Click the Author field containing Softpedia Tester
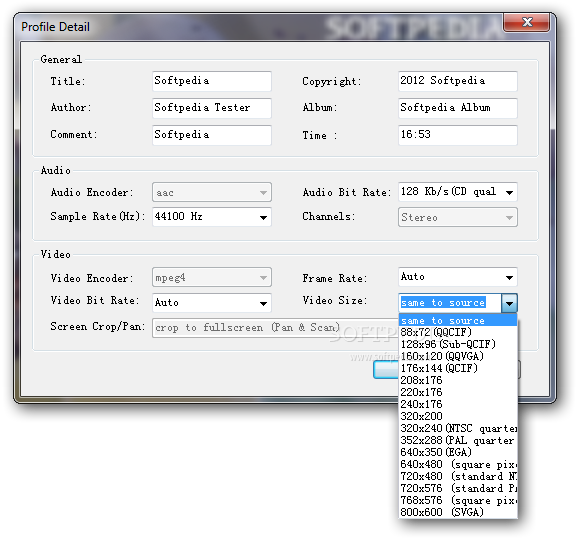 pos(212,108)
